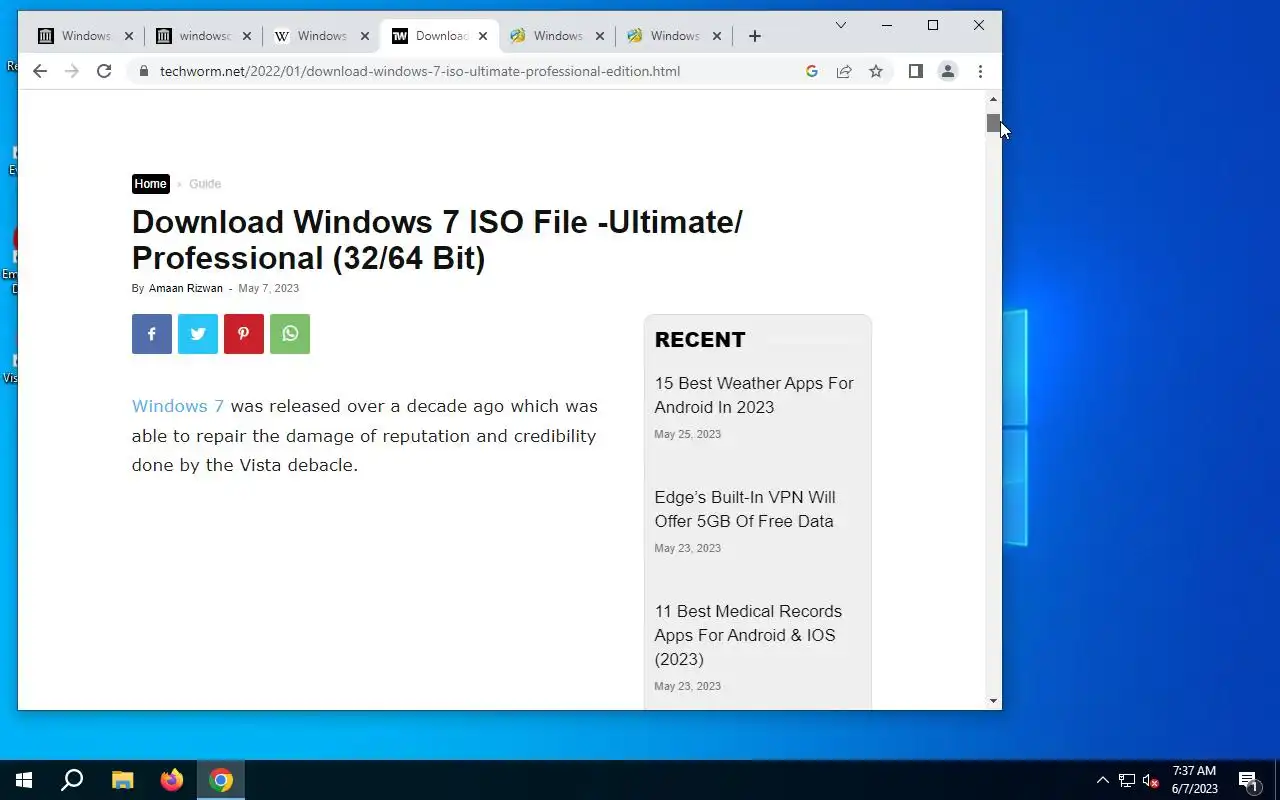Click the taskbar clock showing 7:37 AM
The height and width of the screenshot is (800, 1280).
coord(1195,780)
